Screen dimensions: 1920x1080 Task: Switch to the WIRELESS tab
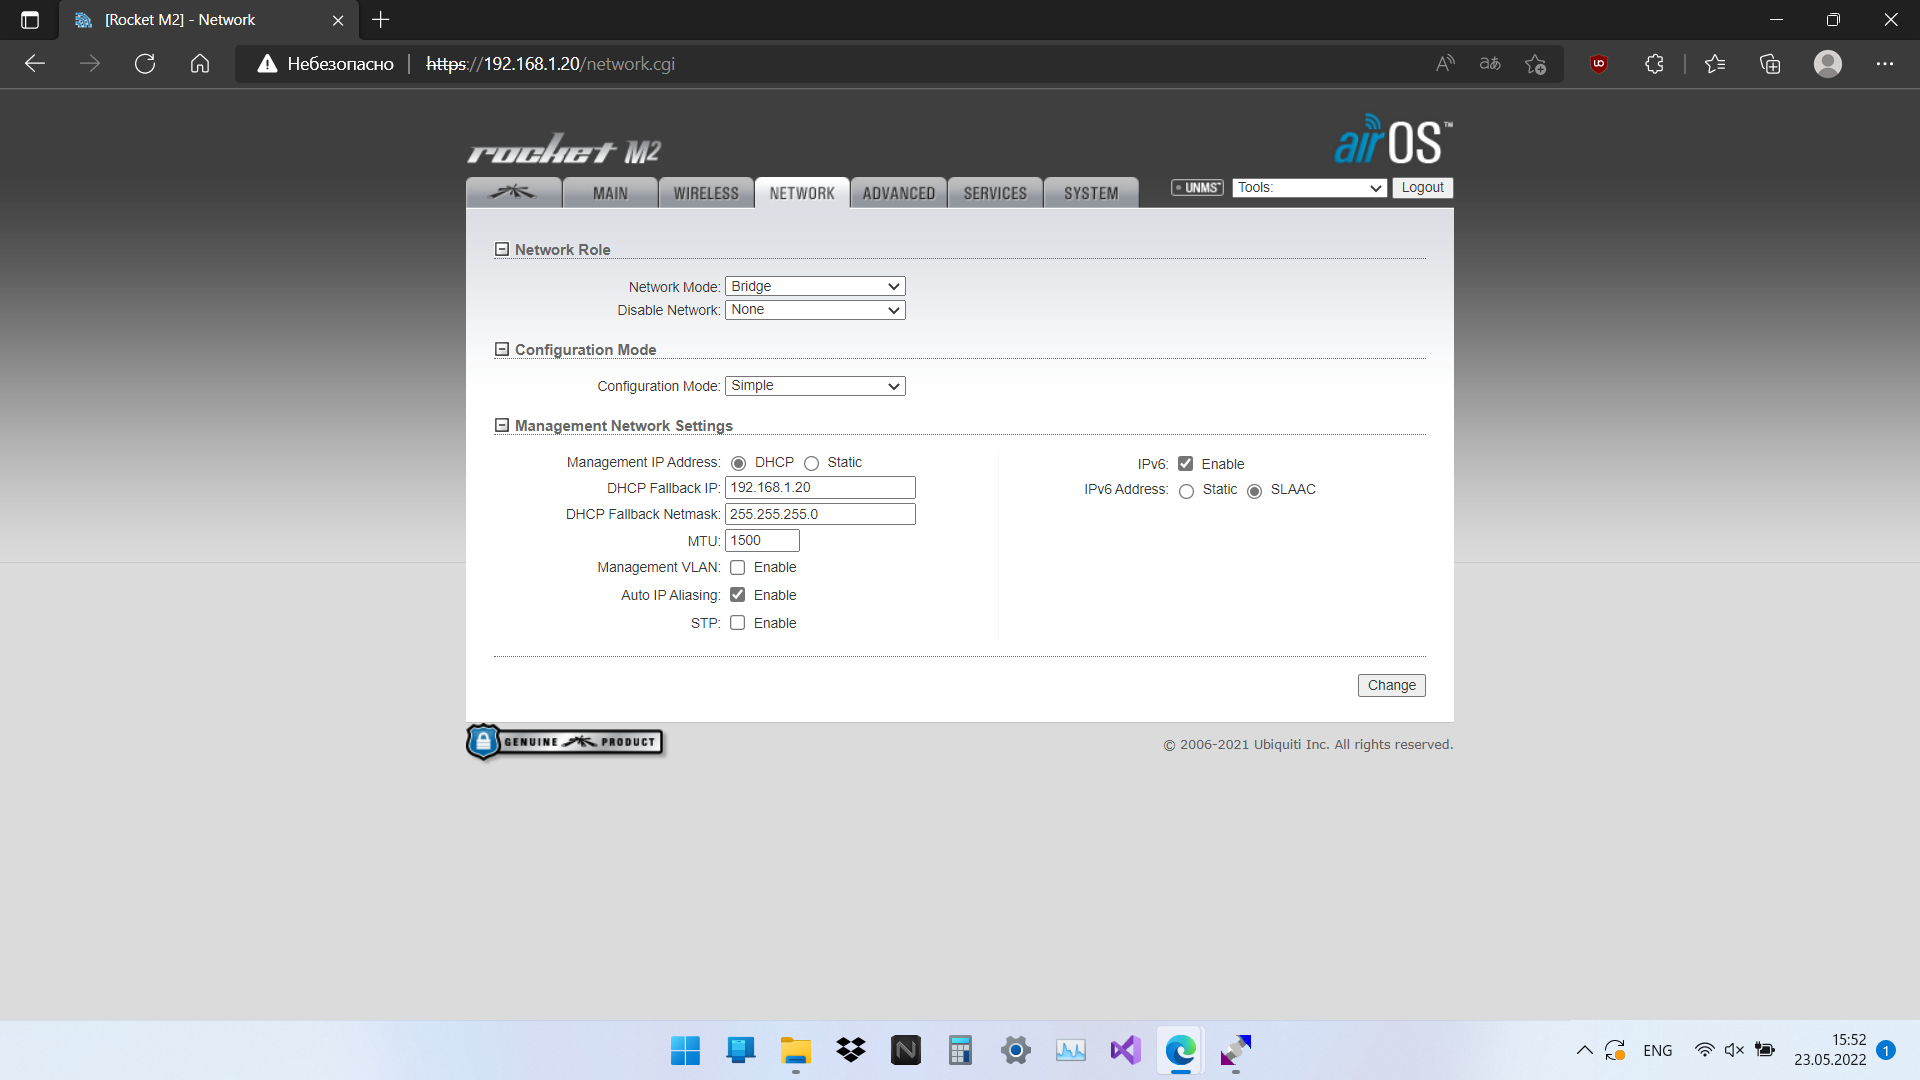pos(706,192)
